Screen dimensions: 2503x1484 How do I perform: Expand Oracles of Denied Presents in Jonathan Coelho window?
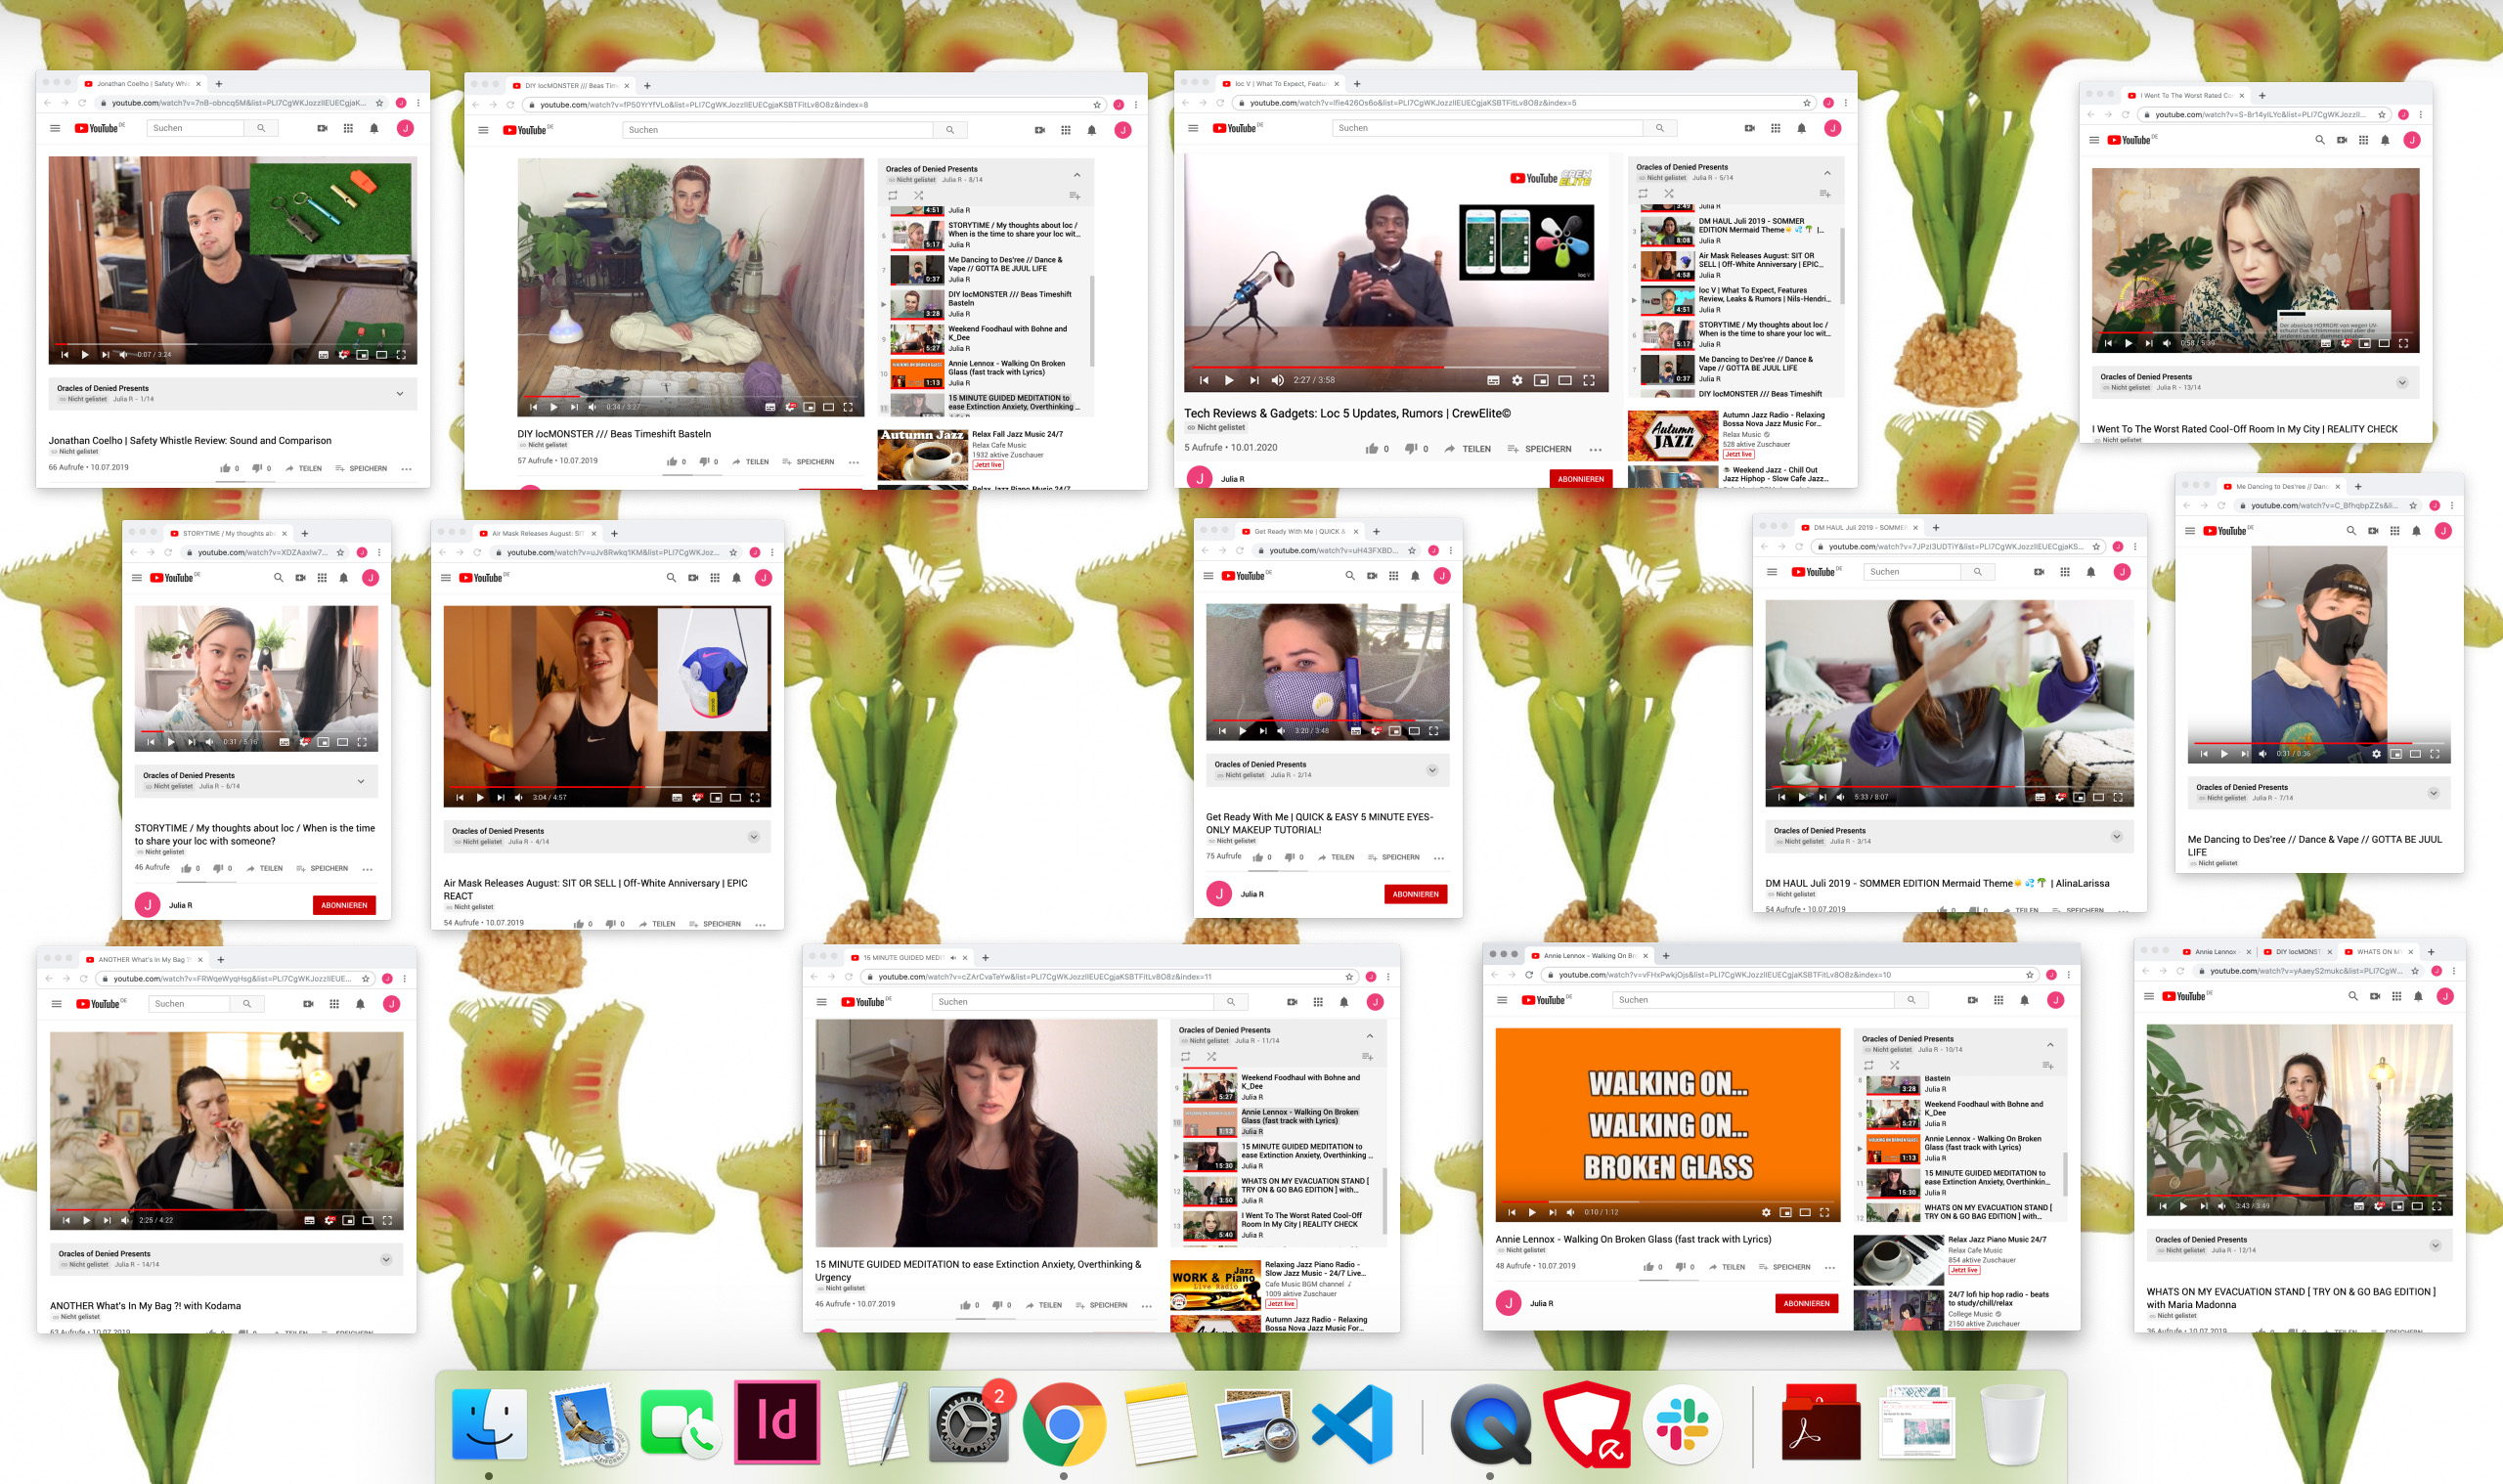click(400, 393)
